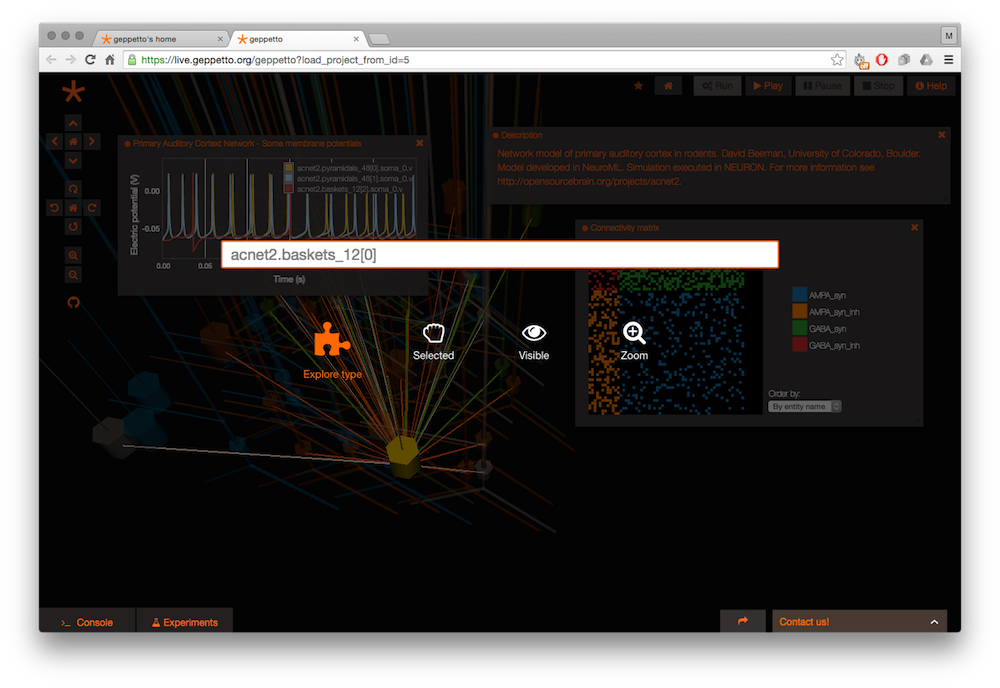This screenshot has height=688, width=1000.
Task: Switch to the geppetto's home browser tab
Action: click(x=159, y=39)
